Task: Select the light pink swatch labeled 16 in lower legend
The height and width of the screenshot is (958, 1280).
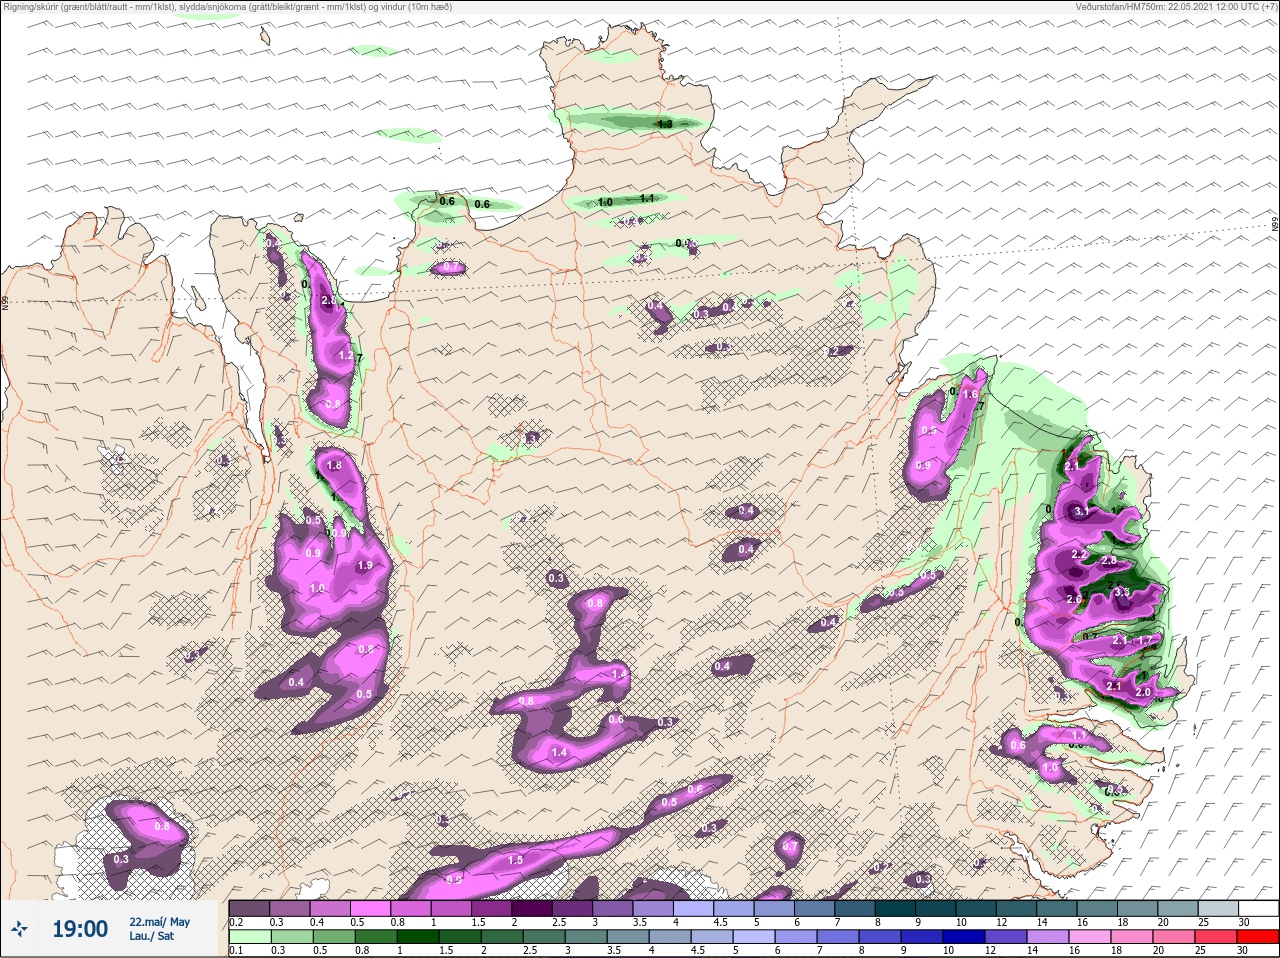Action: point(1089,936)
